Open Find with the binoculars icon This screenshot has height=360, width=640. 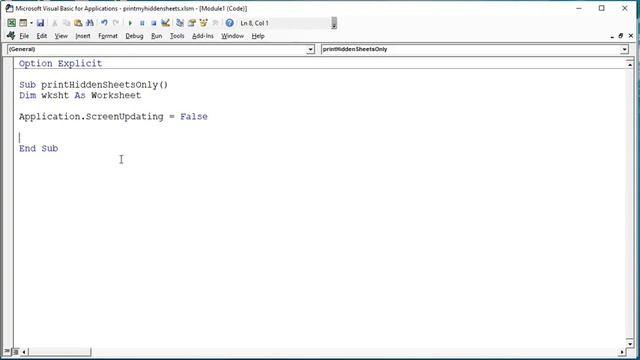(90, 23)
